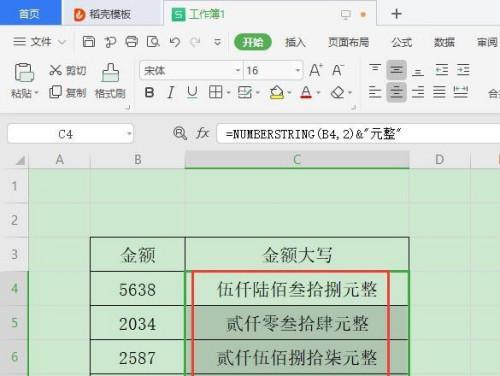Apply the fill color bucket
The height and width of the screenshot is (376, 500).
tap(277, 92)
